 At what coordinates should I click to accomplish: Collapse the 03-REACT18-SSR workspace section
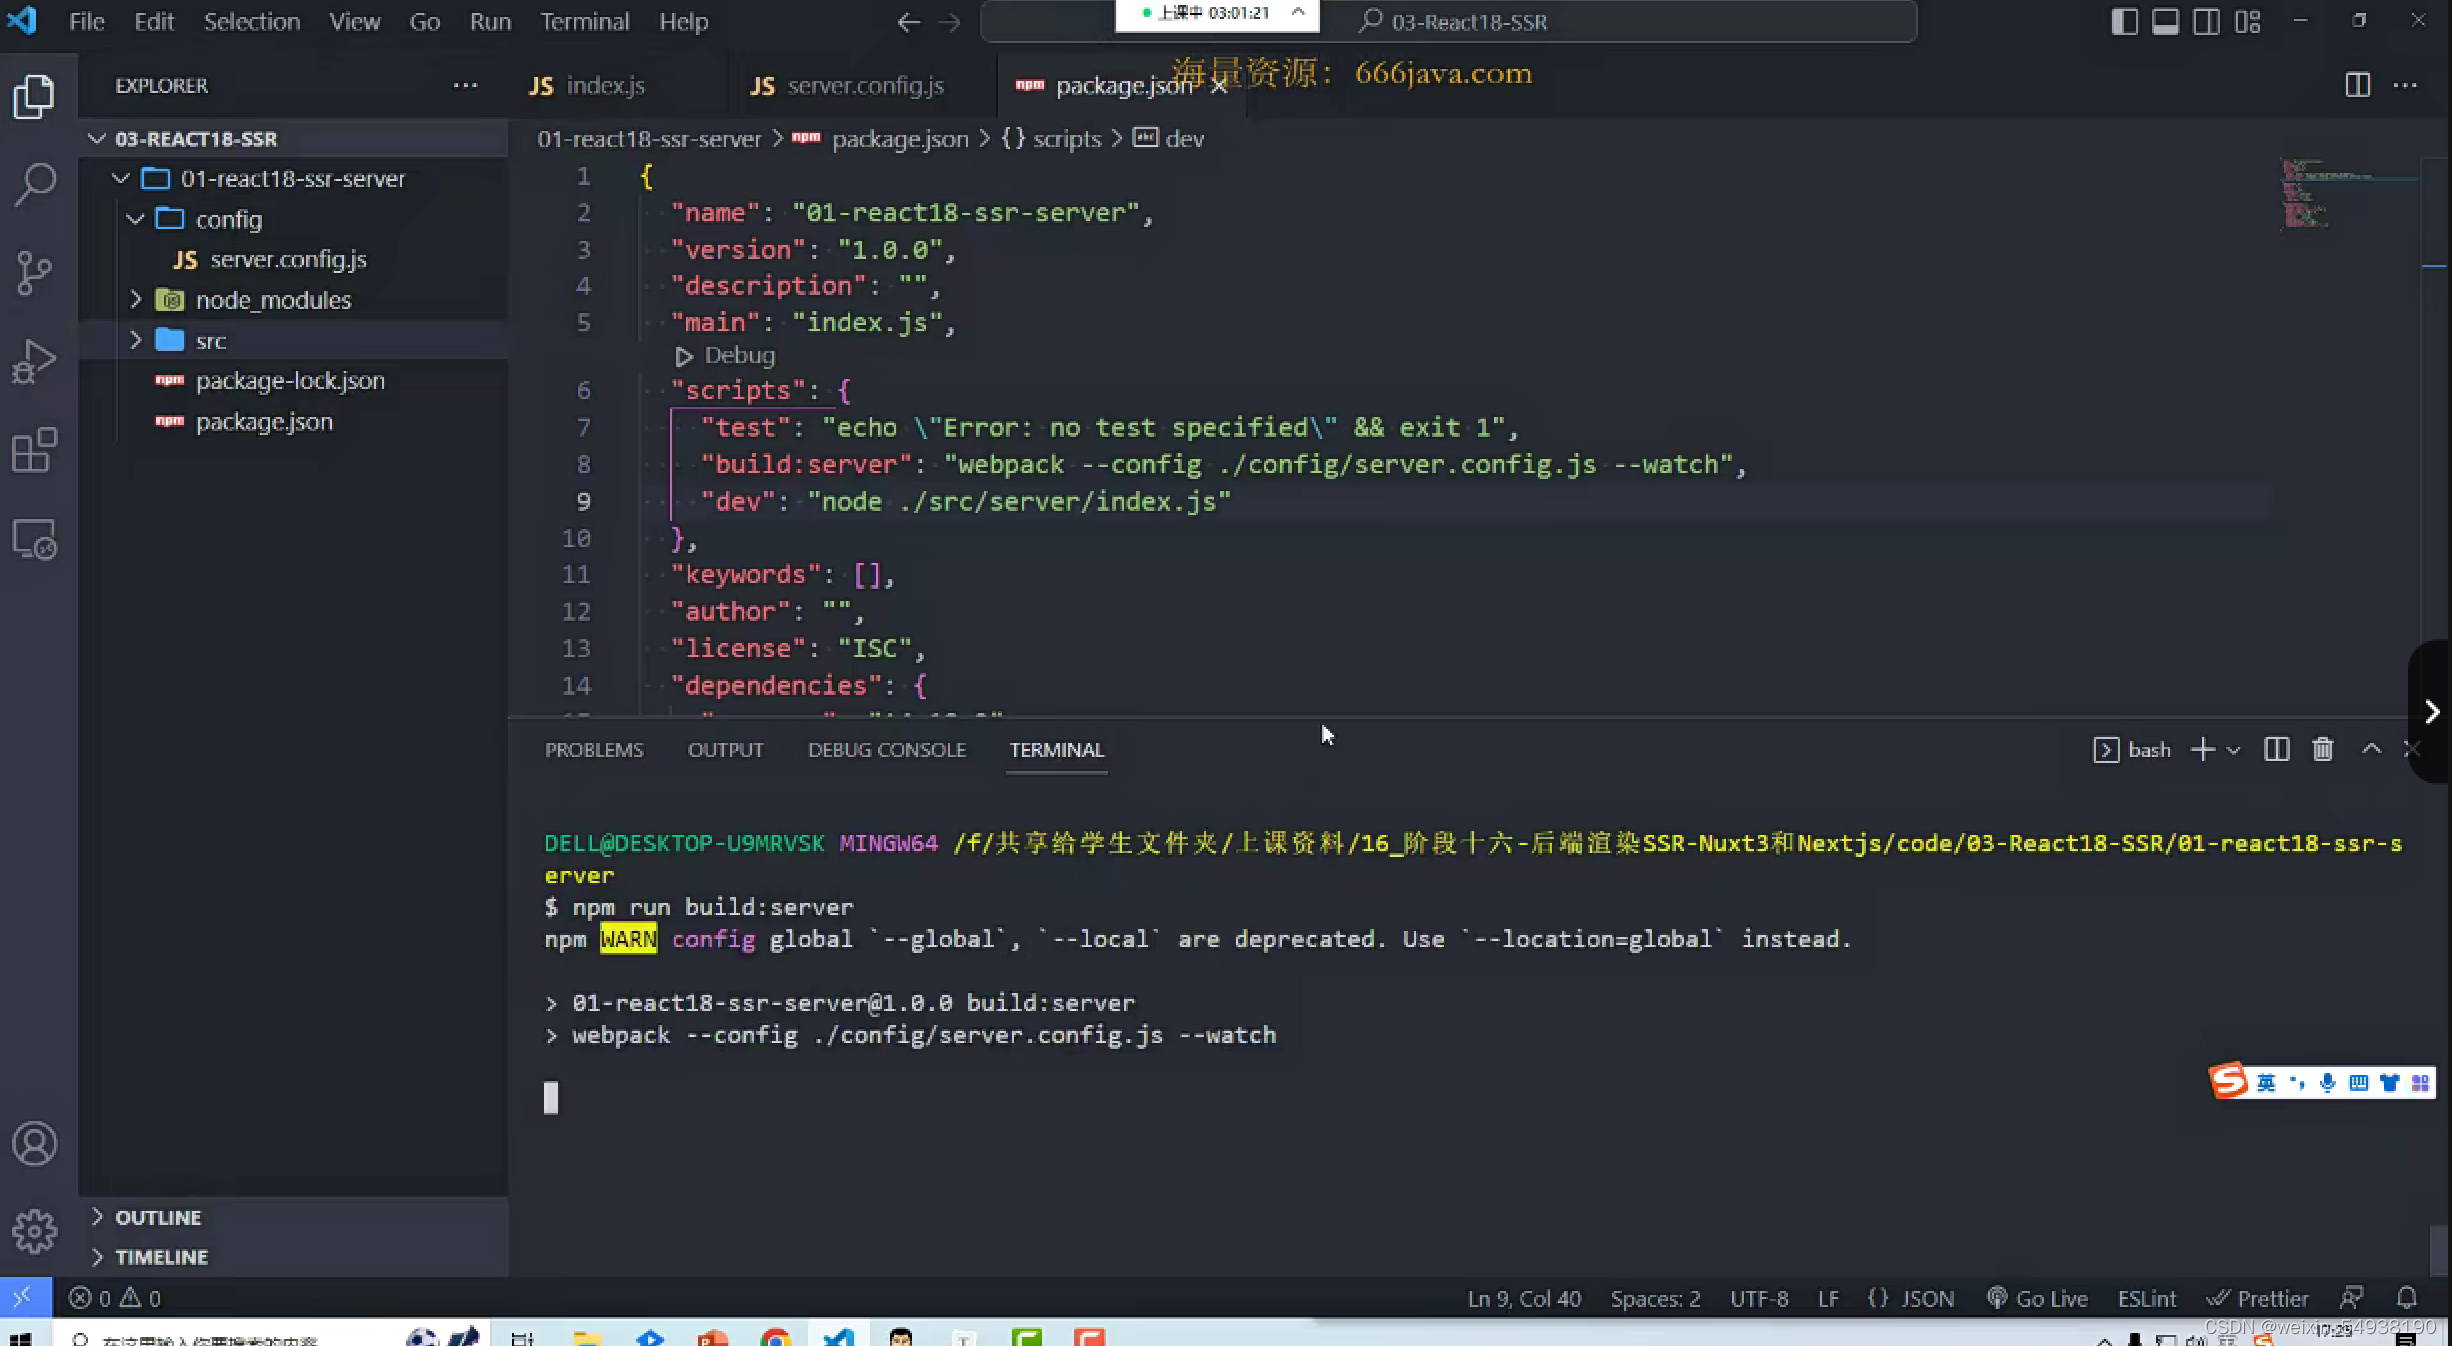point(97,138)
